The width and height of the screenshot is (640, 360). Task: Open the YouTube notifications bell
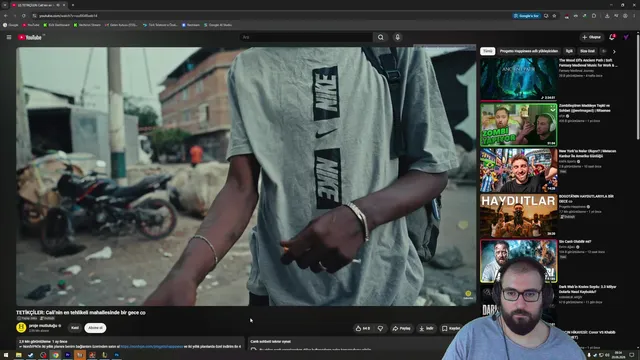pyautogui.click(x=612, y=37)
